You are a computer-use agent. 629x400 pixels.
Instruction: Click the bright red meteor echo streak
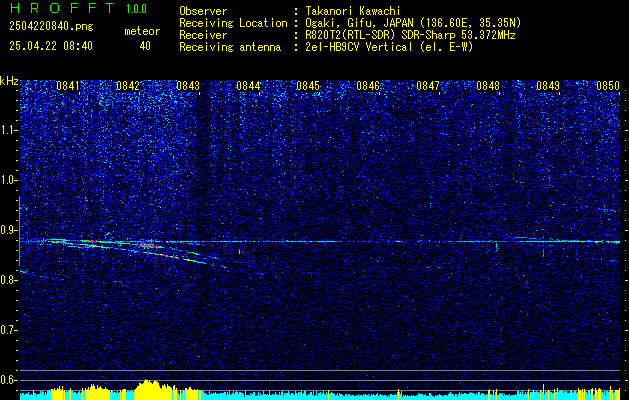pos(151,246)
